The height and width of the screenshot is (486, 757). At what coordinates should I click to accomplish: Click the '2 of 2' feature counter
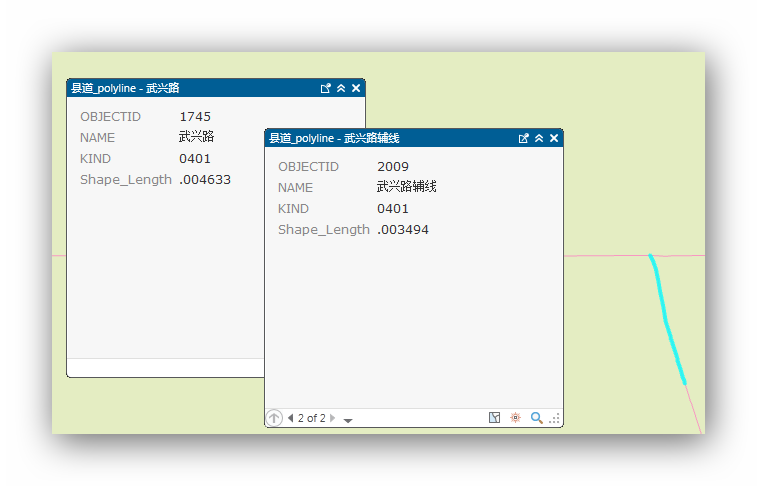click(x=311, y=418)
